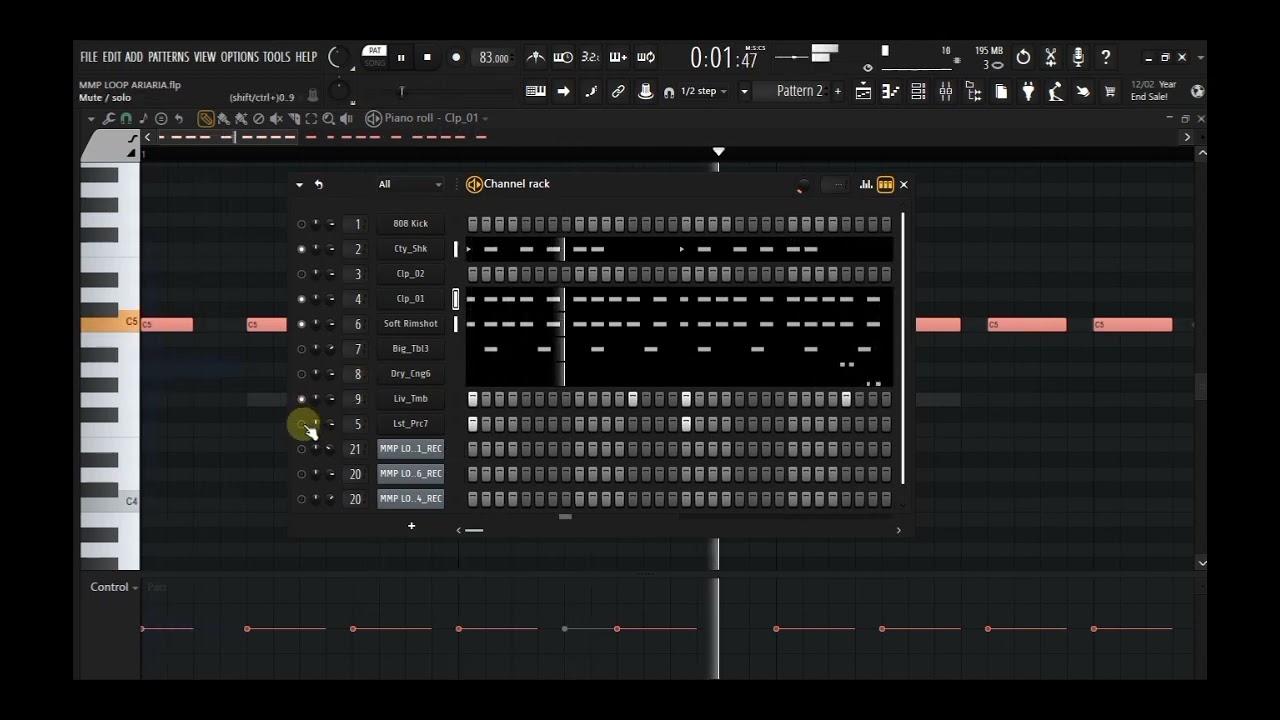Select the Paint brush tool in piano roll

pos(224,118)
